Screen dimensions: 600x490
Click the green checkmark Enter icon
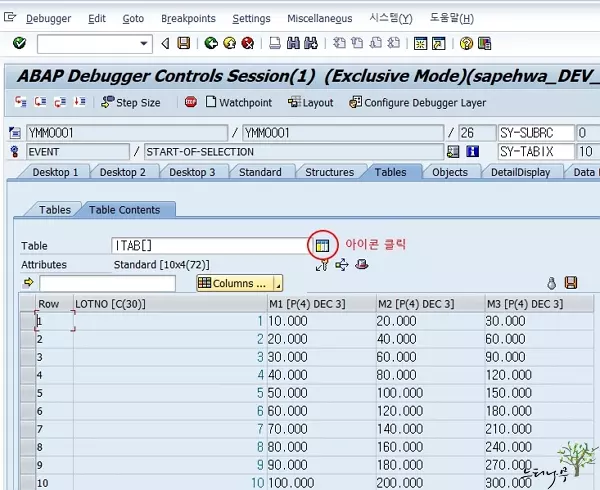[19, 43]
